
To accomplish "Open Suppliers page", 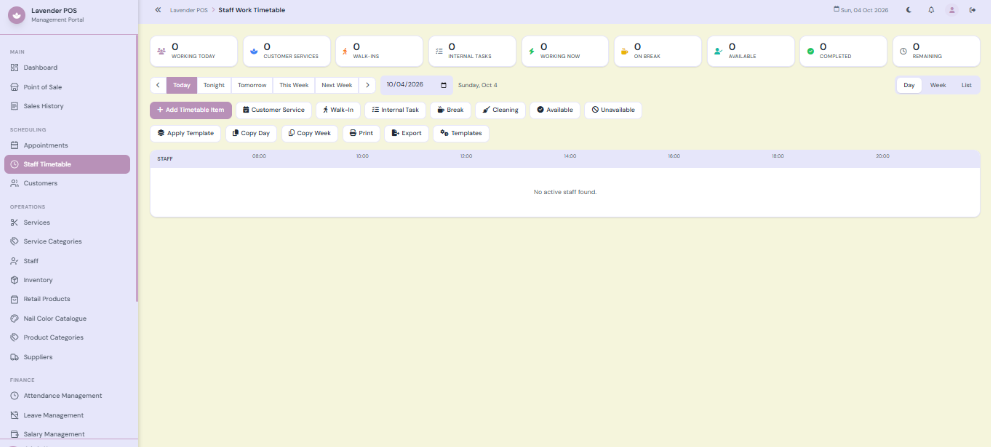I will click(x=67, y=357).
